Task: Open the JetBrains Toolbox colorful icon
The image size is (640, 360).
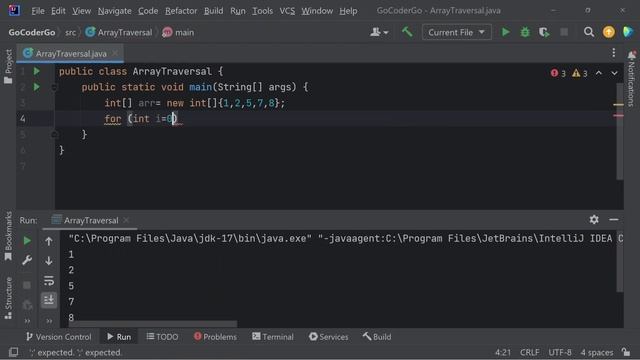Action: [628, 32]
